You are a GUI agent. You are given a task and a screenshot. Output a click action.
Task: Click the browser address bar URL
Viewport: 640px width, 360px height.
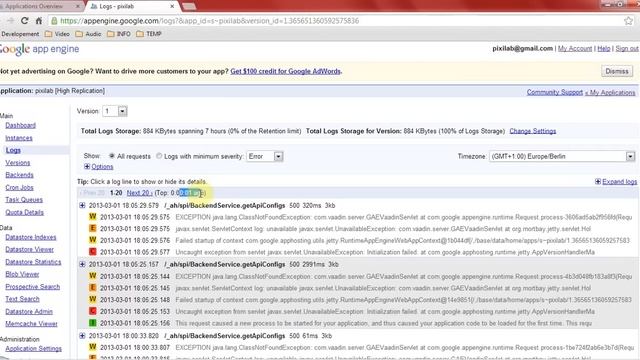tap(209, 21)
